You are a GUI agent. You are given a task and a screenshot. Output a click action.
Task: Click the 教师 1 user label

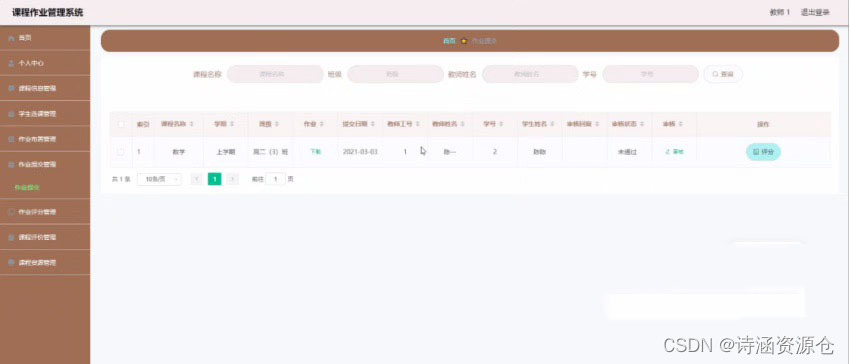pyautogui.click(x=780, y=12)
